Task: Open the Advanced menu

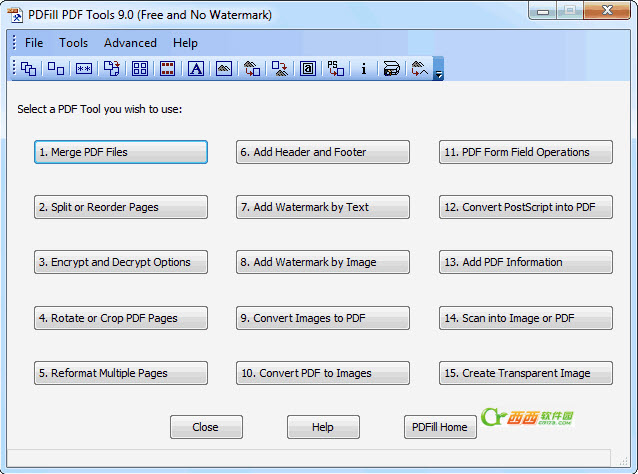Action: [130, 43]
